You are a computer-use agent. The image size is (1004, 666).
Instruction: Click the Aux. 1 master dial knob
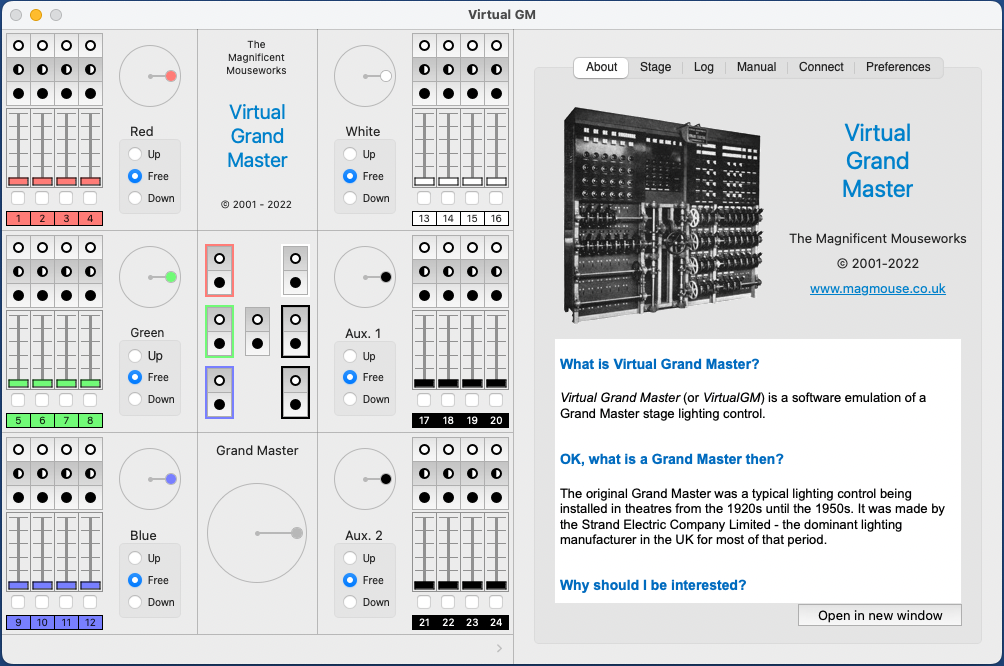(386, 277)
